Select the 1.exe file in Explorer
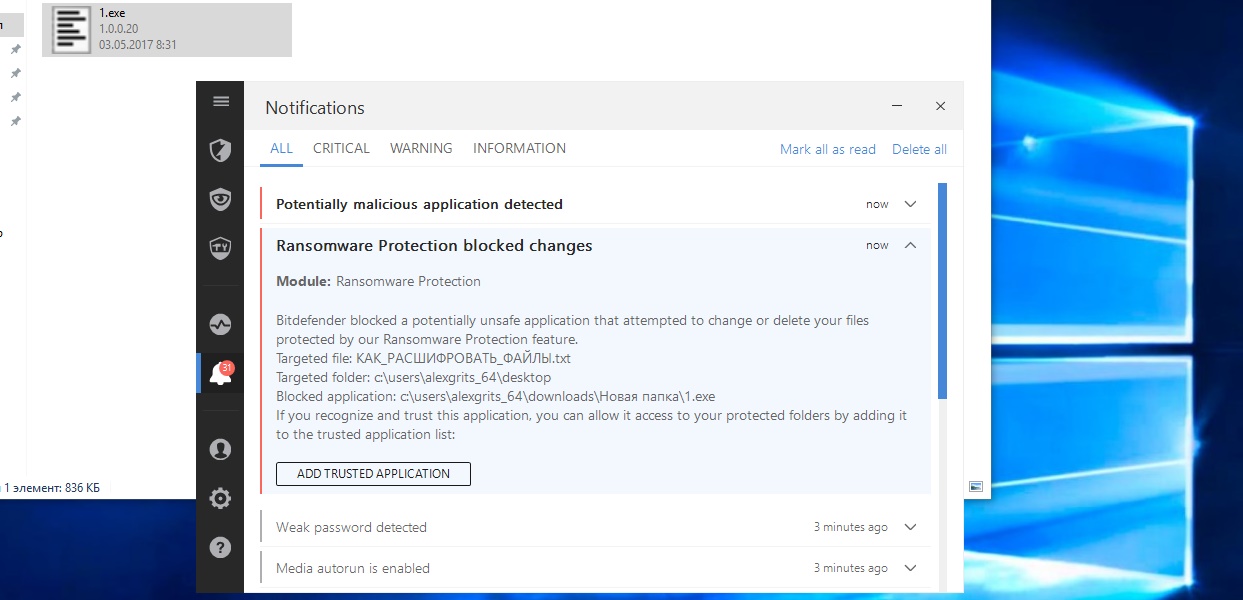 tap(167, 29)
